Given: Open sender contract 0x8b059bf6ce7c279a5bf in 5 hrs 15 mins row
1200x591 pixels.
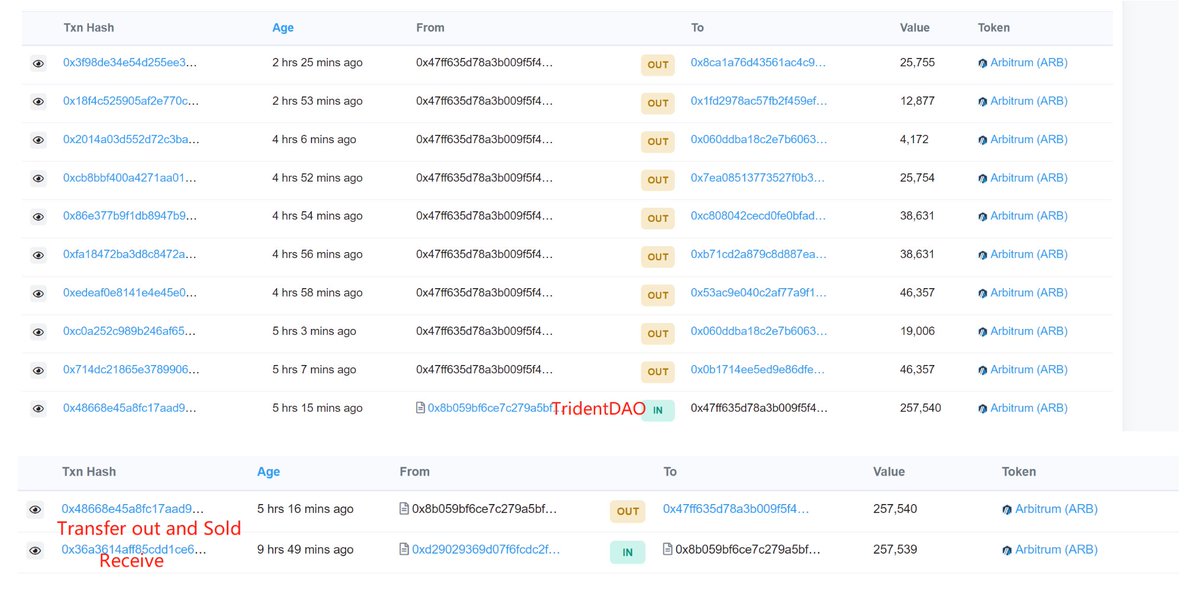Looking at the screenshot, I should pos(490,407).
